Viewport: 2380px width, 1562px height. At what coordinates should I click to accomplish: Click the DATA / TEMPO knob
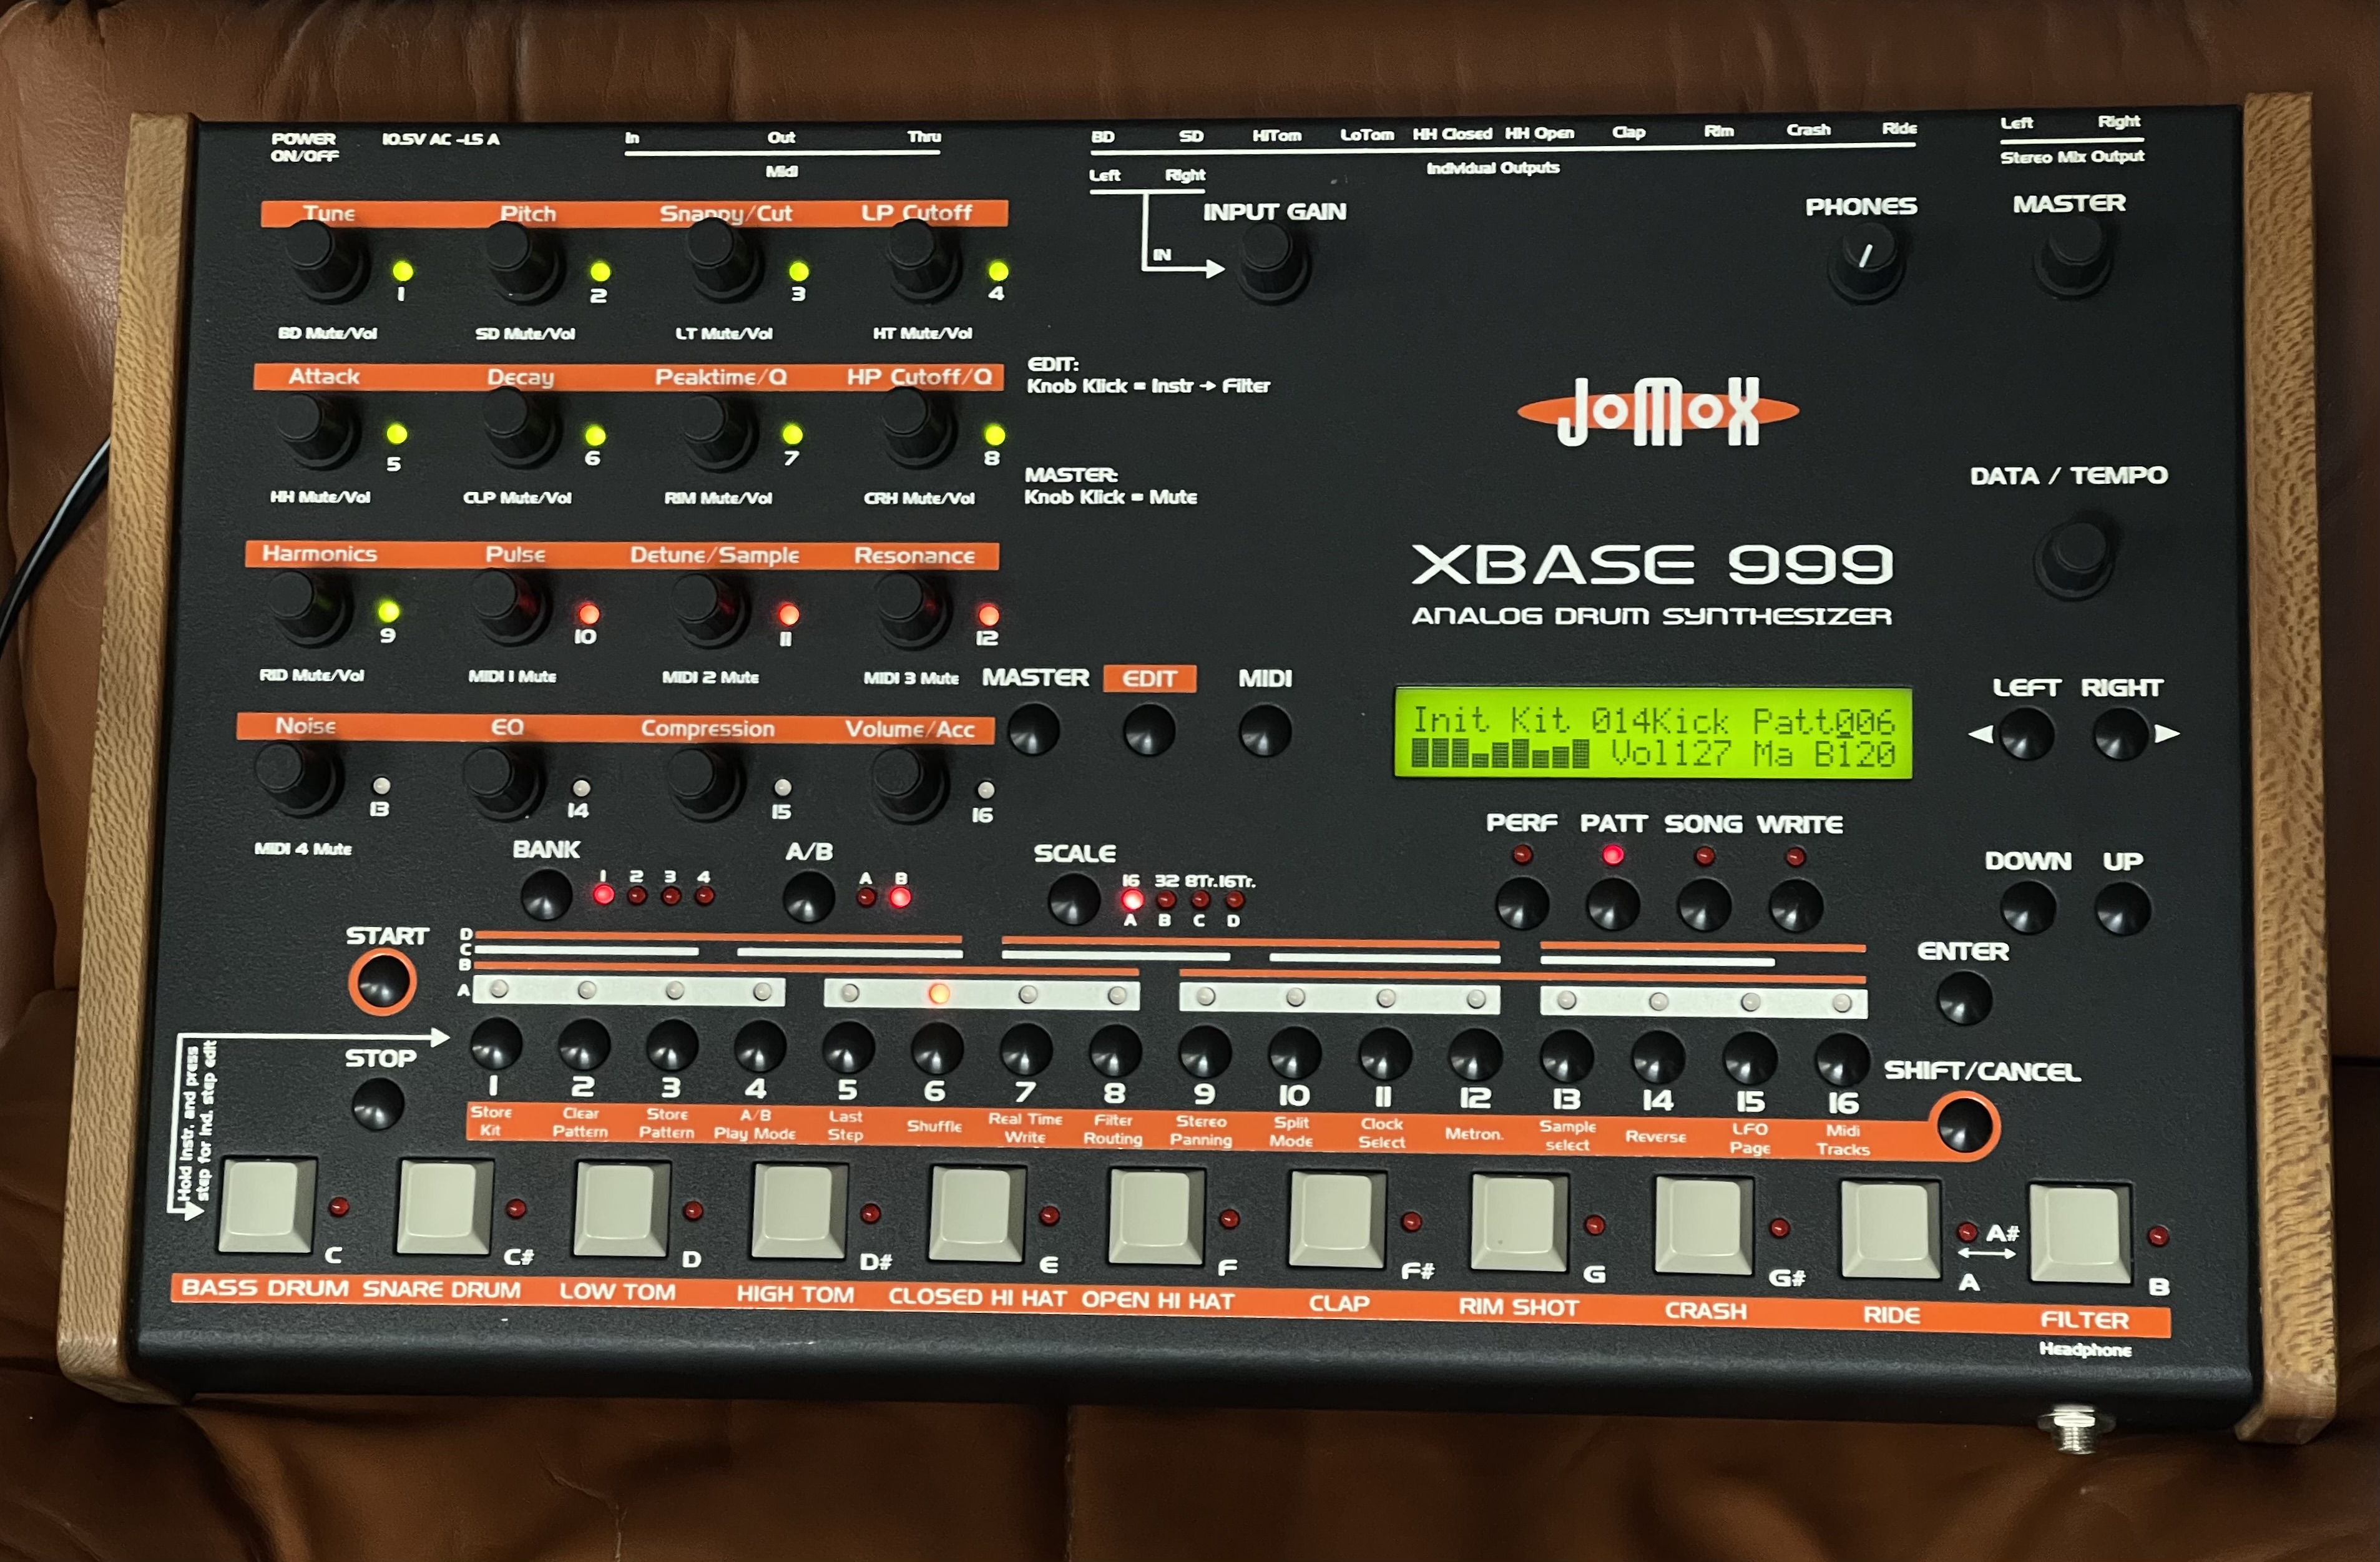coord(2075,555)
